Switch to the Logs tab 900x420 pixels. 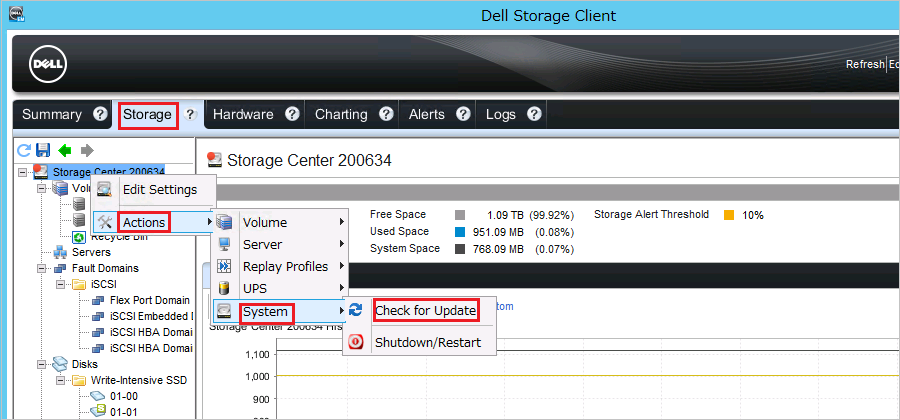point(501,114)
